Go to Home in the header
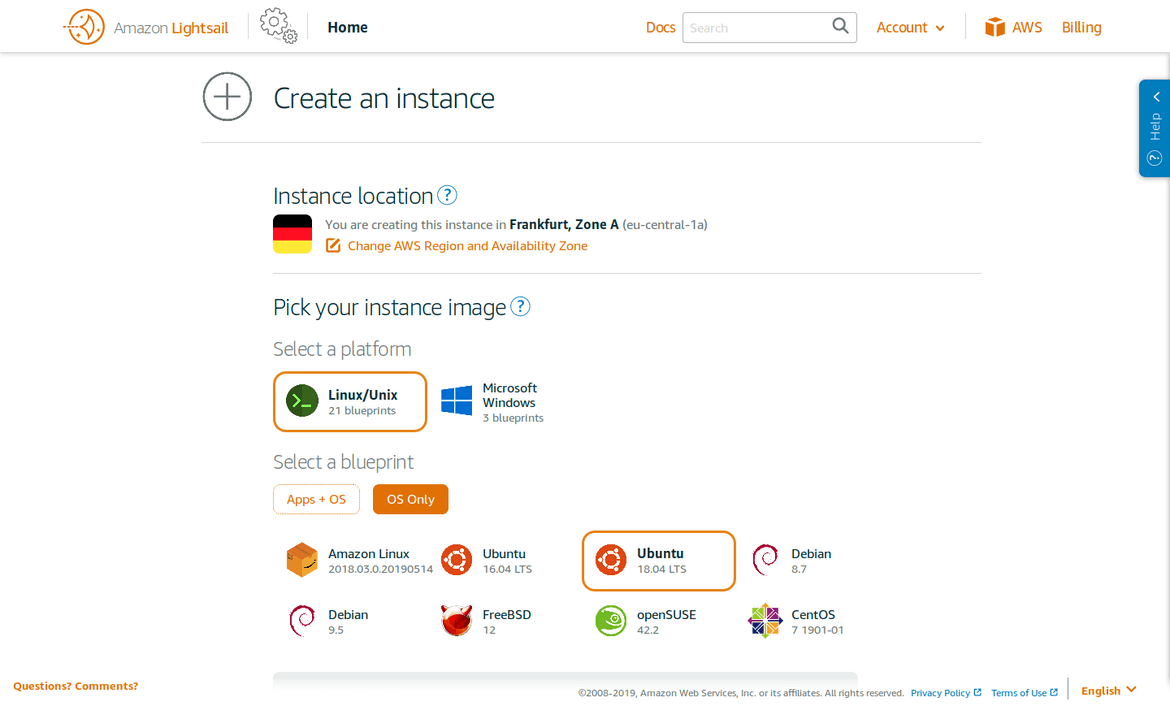Viewport: 1170px width, 706px height. [348, 27]
